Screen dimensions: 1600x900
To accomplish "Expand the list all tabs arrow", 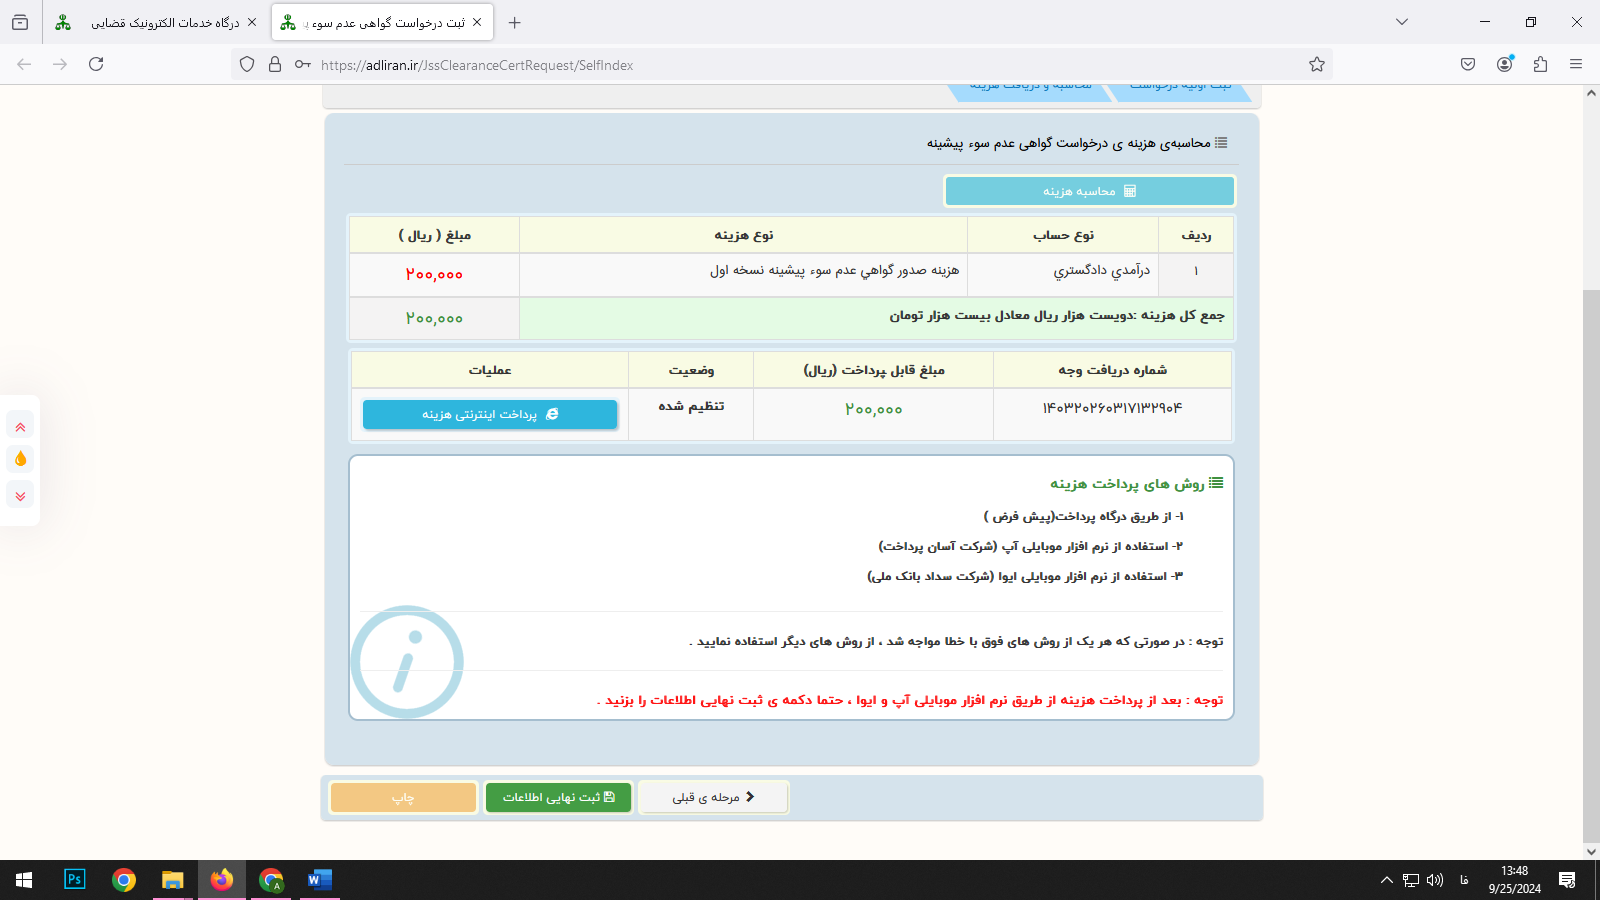I will click(x=1402, y=22).
